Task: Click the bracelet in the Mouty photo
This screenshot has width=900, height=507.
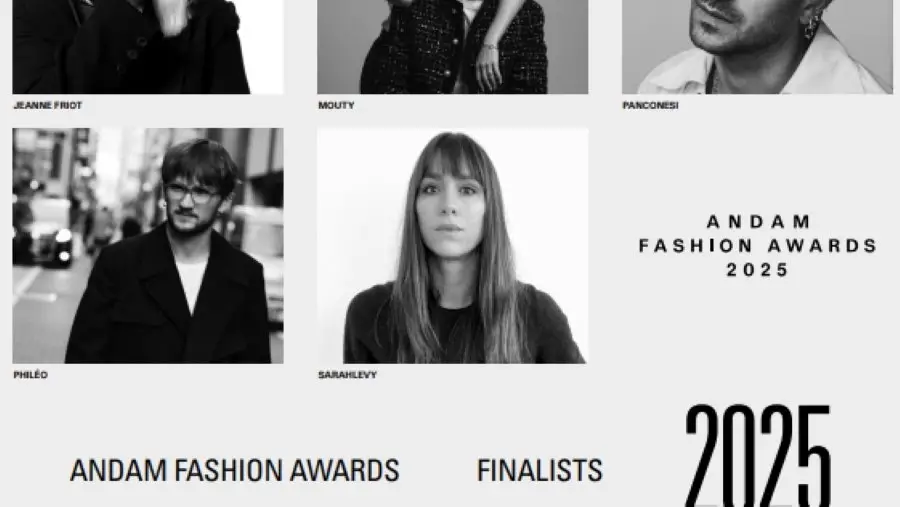Action: click(490, 47)
